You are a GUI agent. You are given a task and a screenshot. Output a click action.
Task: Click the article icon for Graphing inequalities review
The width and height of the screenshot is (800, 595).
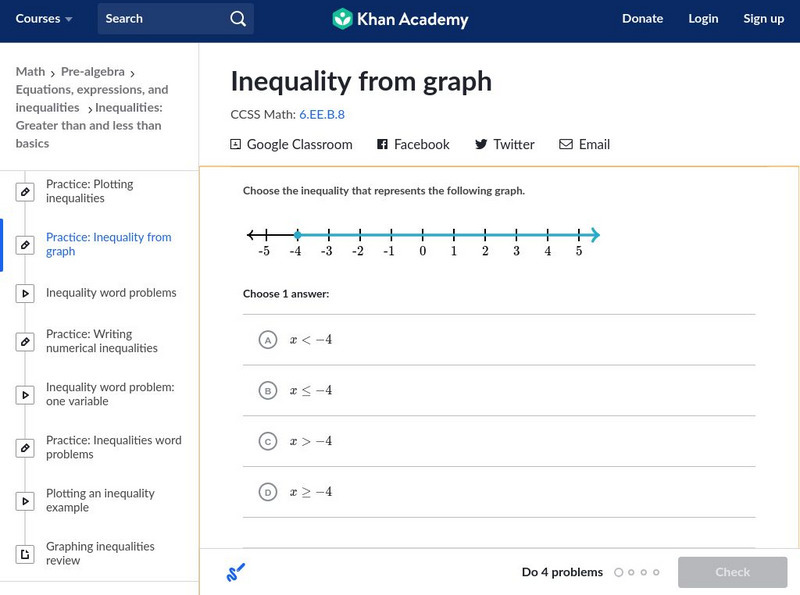tap(26, 554)
